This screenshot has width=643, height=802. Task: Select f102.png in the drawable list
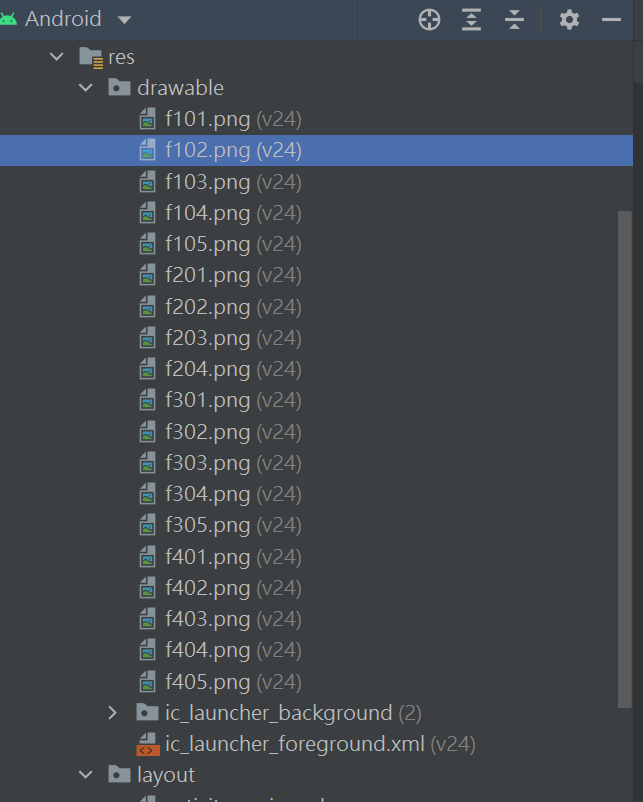point(316,150)
